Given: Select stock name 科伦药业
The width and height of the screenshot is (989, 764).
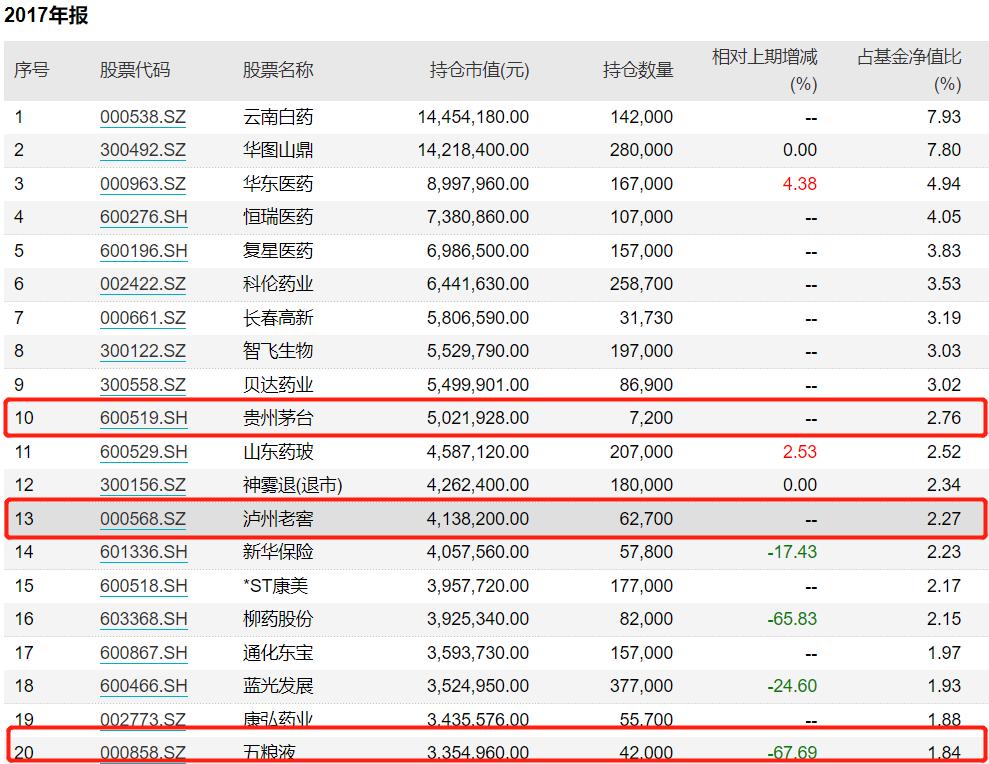Looking at the screenshot, I should 278,284.
